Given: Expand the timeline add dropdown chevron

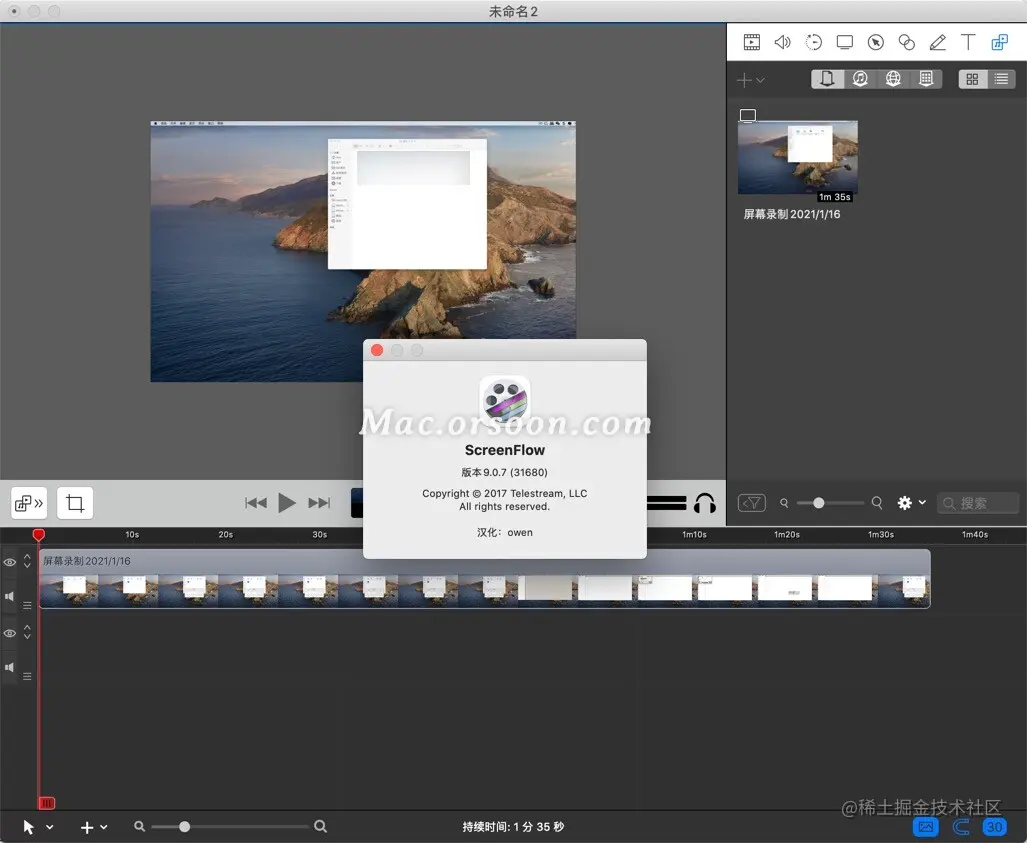Looking at the screenshot, I should pyautogui.click(x=103, y=827).
